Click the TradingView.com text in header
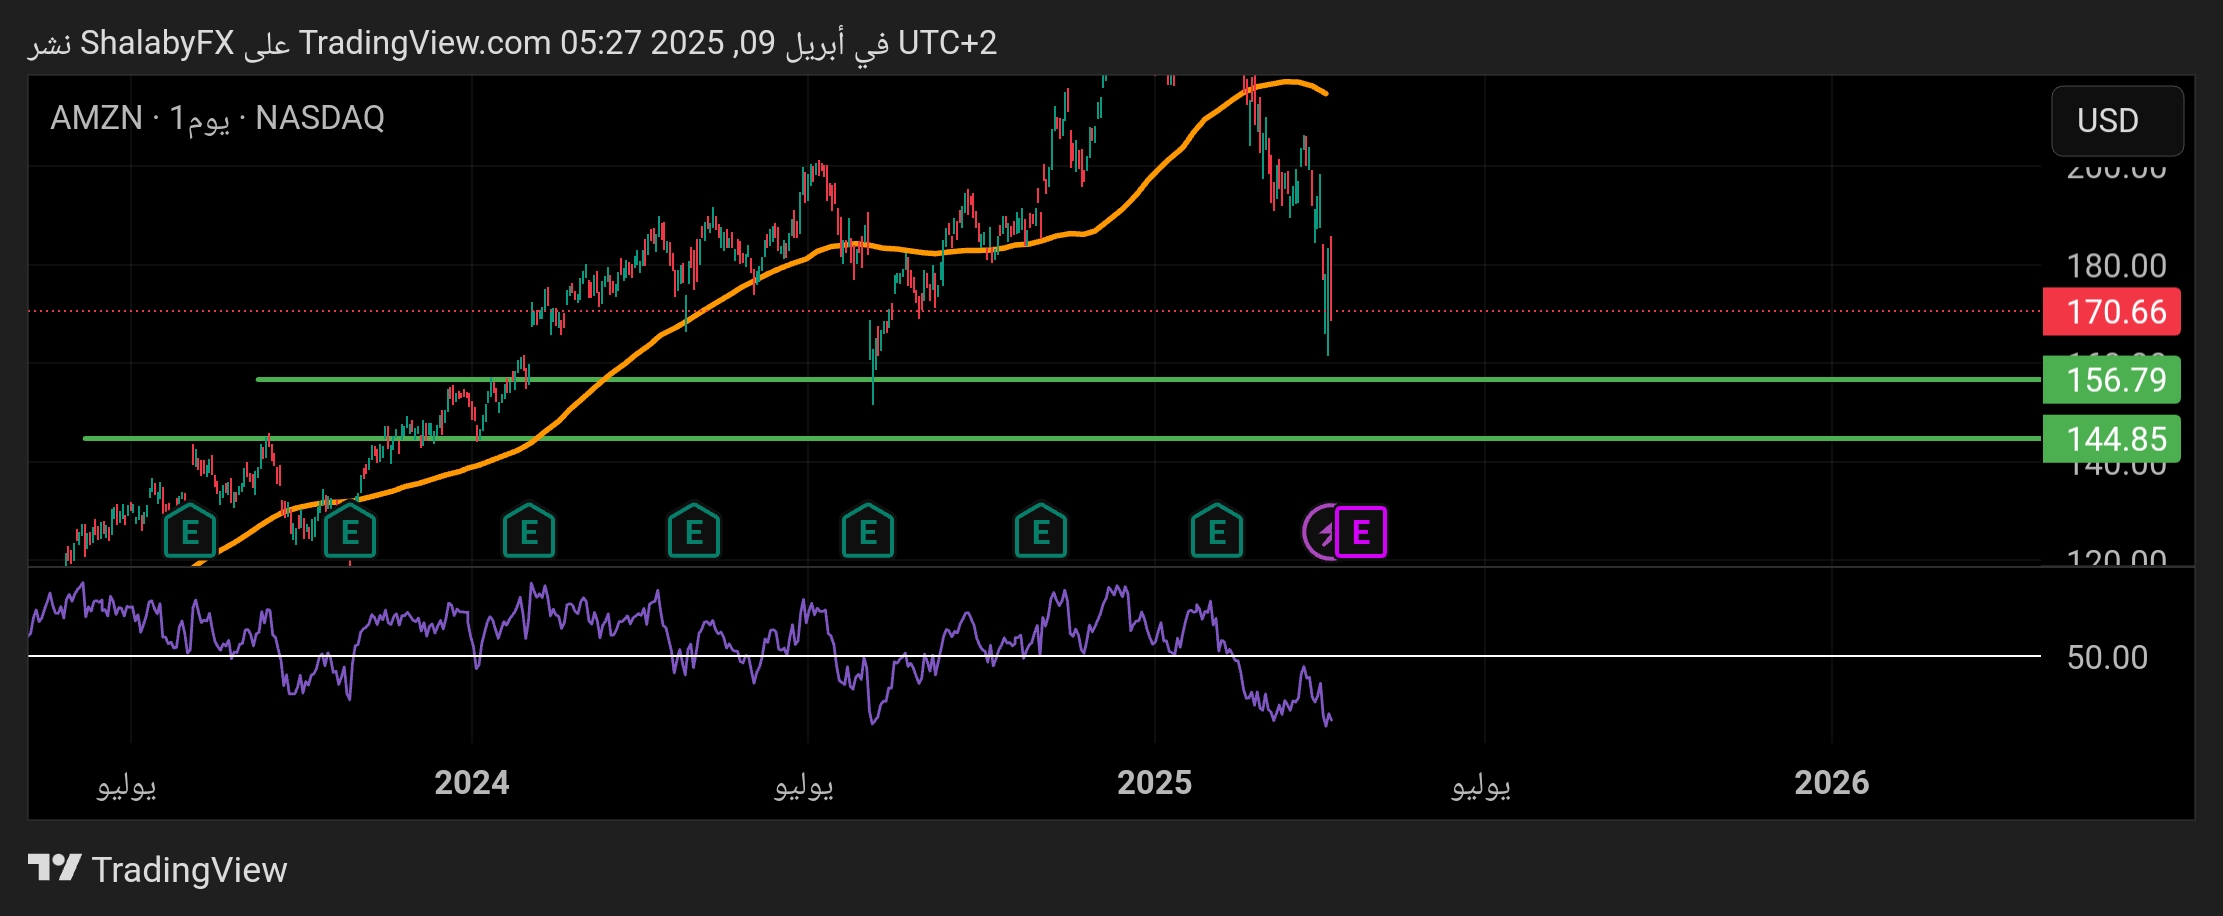Viewport: 2223px width, 916px height. [x=425, y=43]
